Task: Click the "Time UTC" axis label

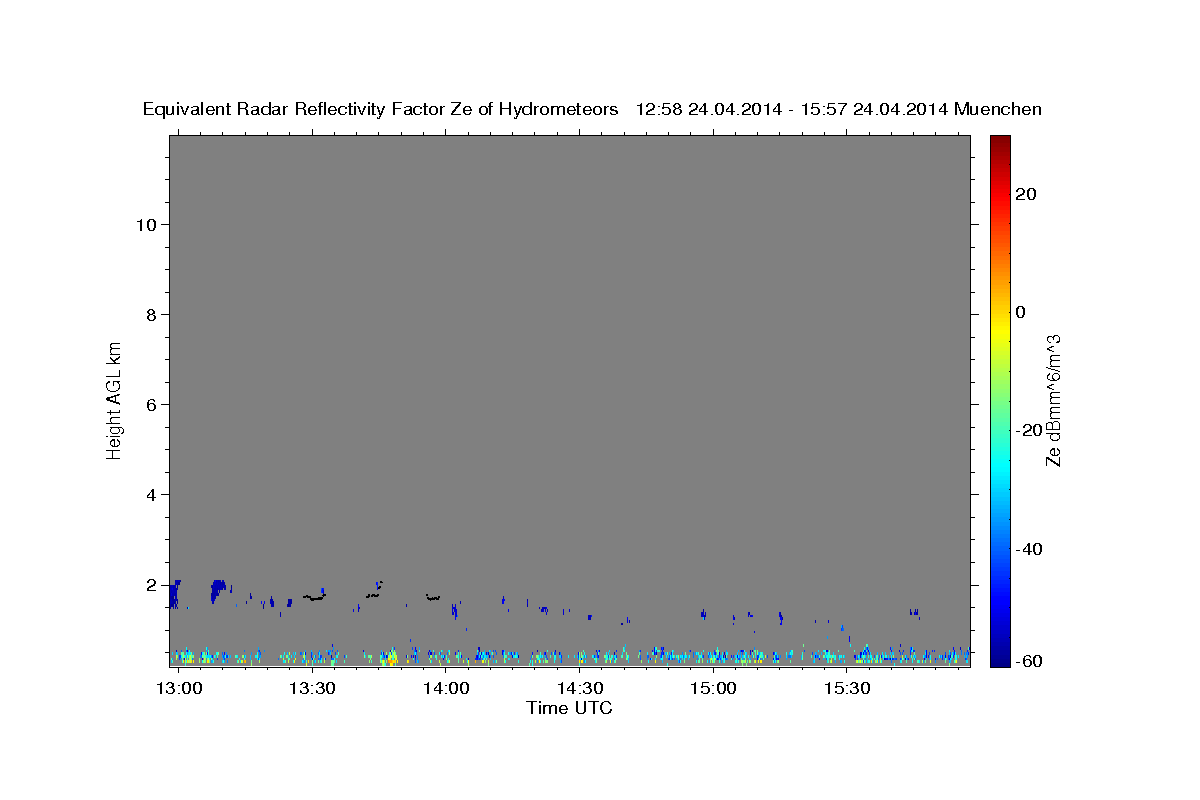Action: [569, 708]
